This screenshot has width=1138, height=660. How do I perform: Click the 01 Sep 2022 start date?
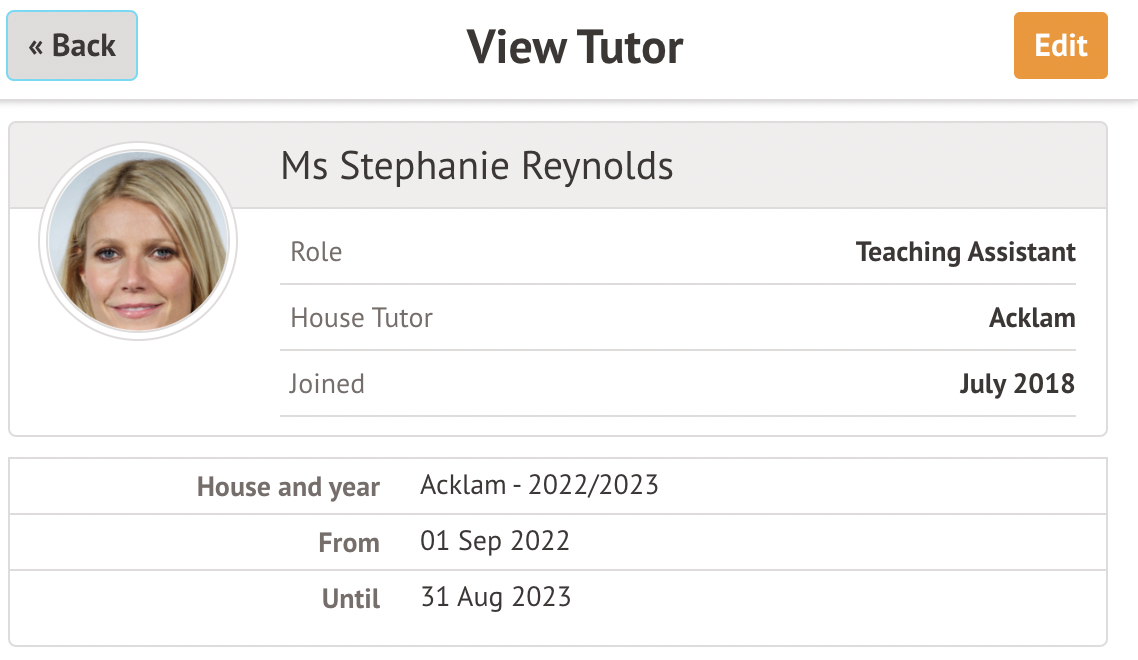point(495,542)
